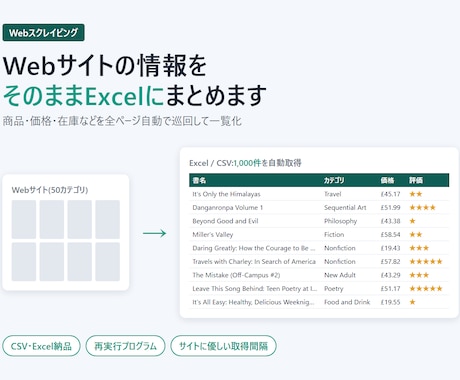This screenshot has height=380, width=460.
Task: Click the £19.55 price
Action: [390, 302]
